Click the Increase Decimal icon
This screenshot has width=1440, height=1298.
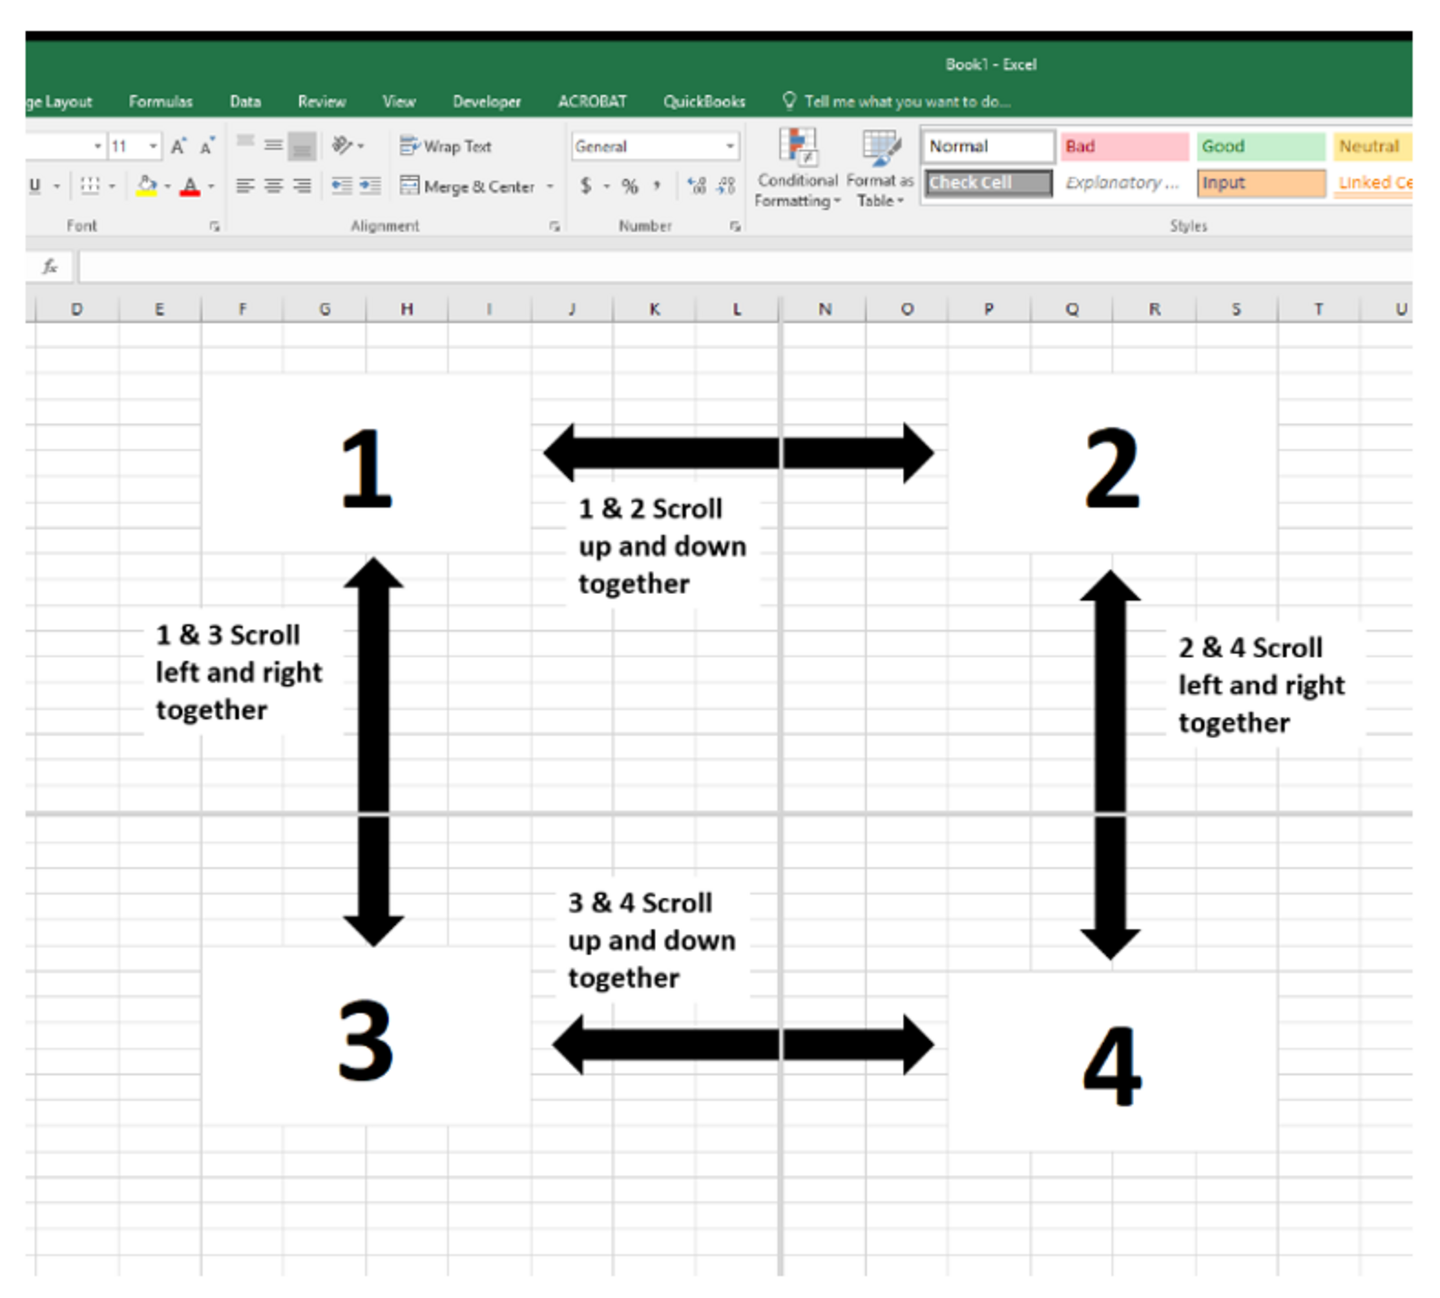[696, 184]
